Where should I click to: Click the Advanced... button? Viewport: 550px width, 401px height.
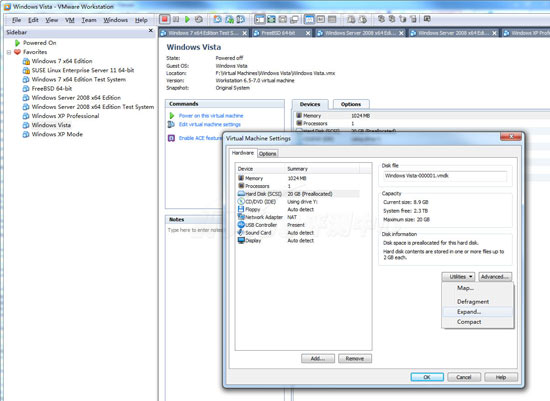495,277
